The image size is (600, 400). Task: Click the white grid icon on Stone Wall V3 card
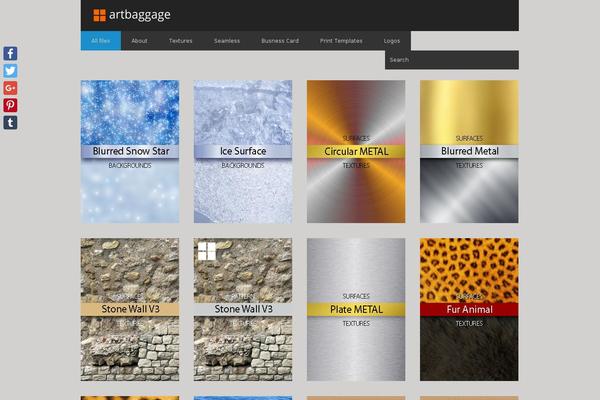pyautogui.click(x=207, y=251)
